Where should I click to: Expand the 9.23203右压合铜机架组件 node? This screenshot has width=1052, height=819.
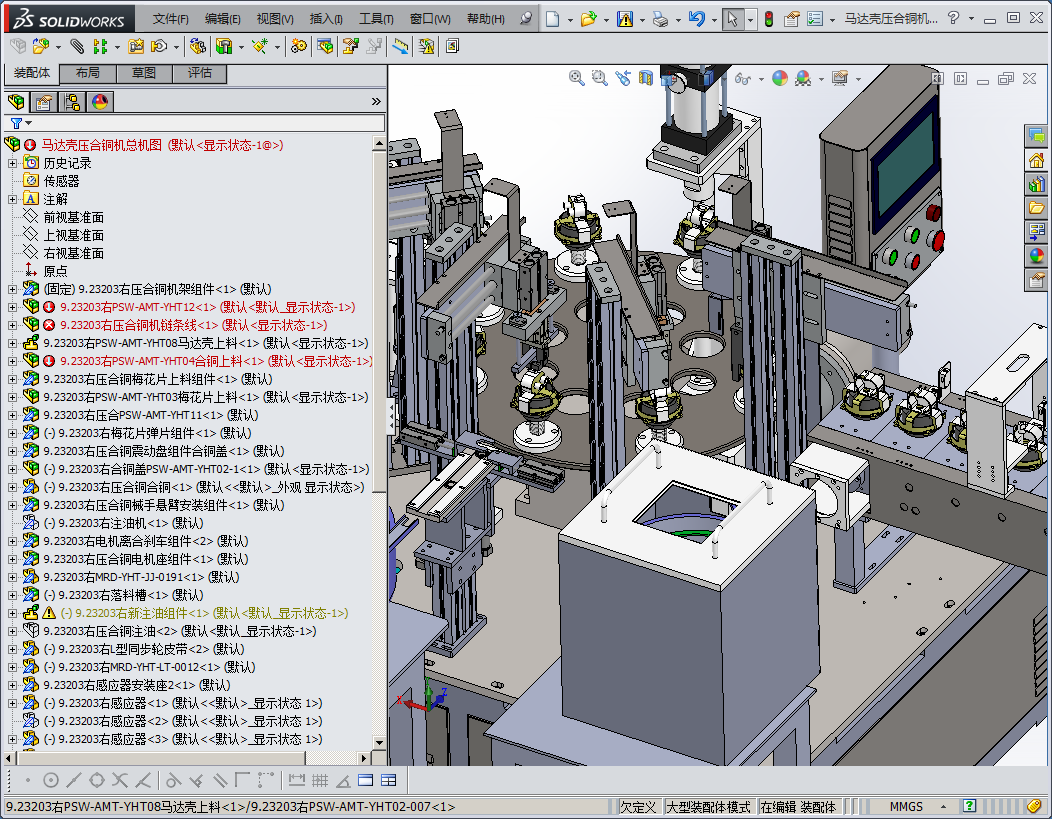tap(12, 289)
